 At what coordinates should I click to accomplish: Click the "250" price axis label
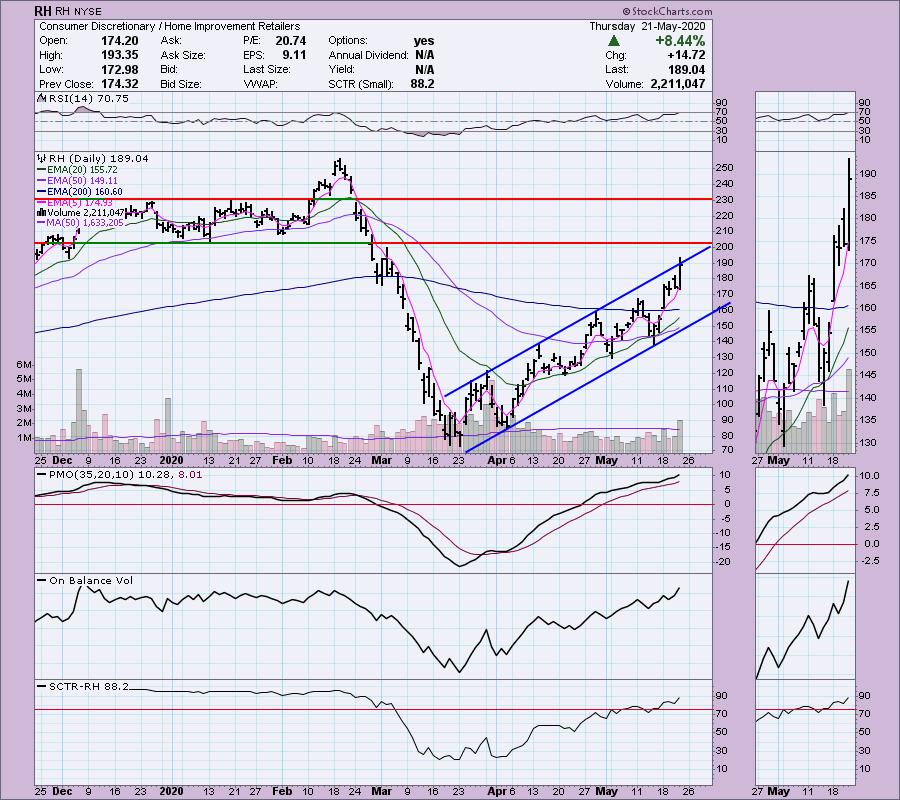click(724, 168)
